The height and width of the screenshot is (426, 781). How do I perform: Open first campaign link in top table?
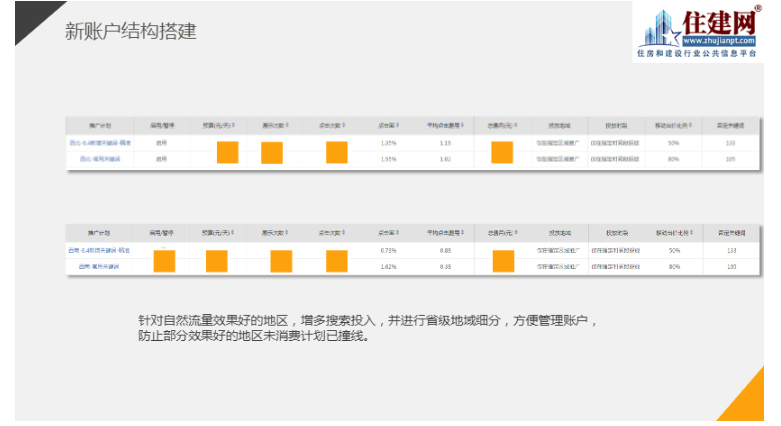(x=100, y=143)
